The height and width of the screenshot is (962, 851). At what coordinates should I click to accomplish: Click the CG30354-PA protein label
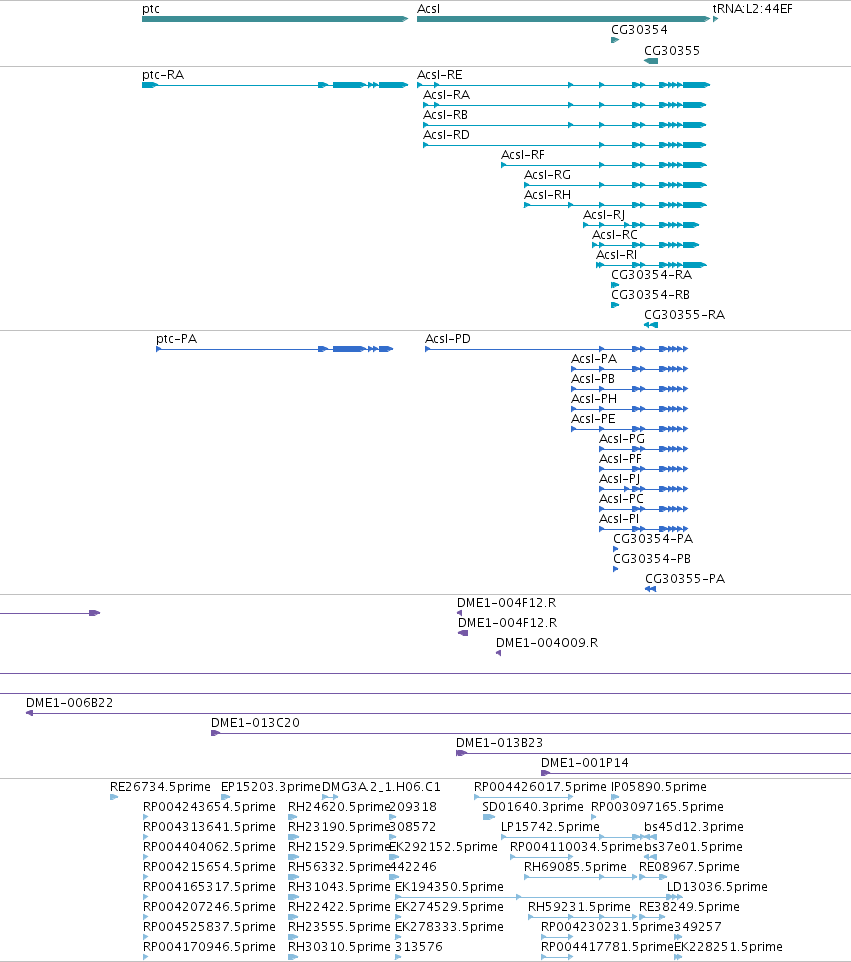pos(653,539)
